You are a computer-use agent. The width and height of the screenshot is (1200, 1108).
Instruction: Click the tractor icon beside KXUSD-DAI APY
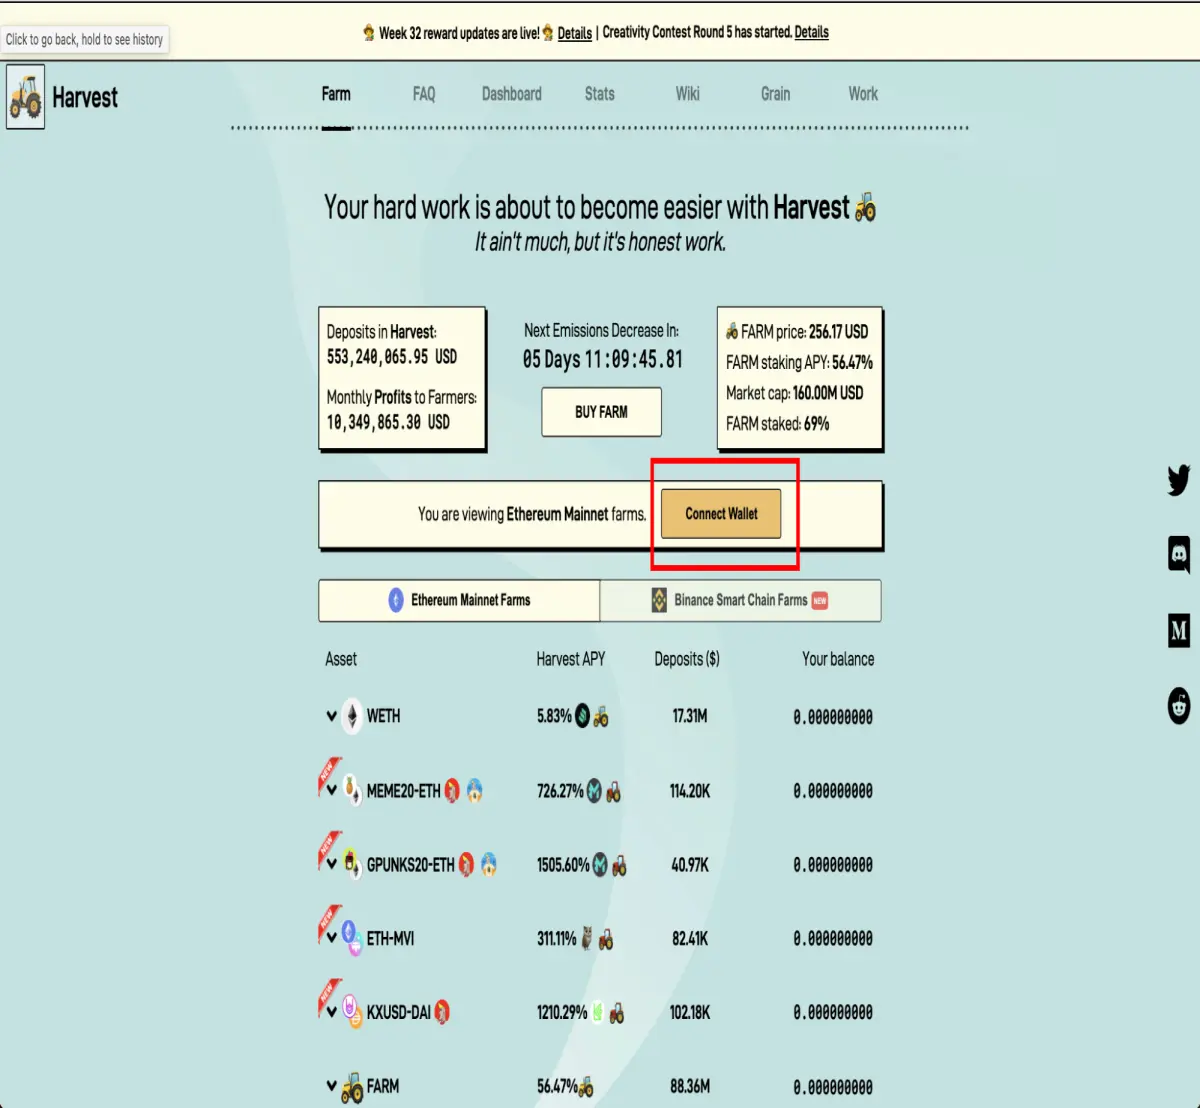[x=617, y=1013]
